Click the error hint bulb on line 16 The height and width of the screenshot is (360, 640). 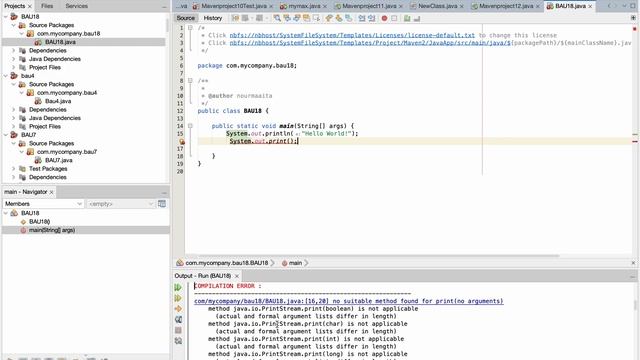tap(182, 141)
